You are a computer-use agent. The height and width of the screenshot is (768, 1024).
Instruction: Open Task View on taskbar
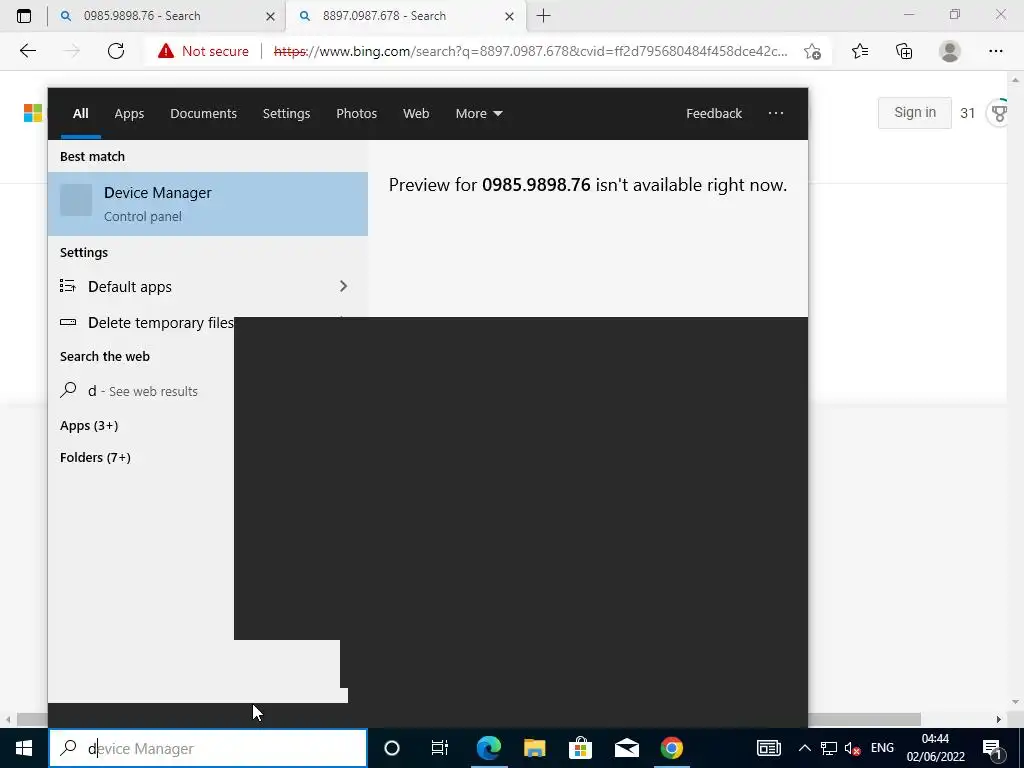[440, 748]
